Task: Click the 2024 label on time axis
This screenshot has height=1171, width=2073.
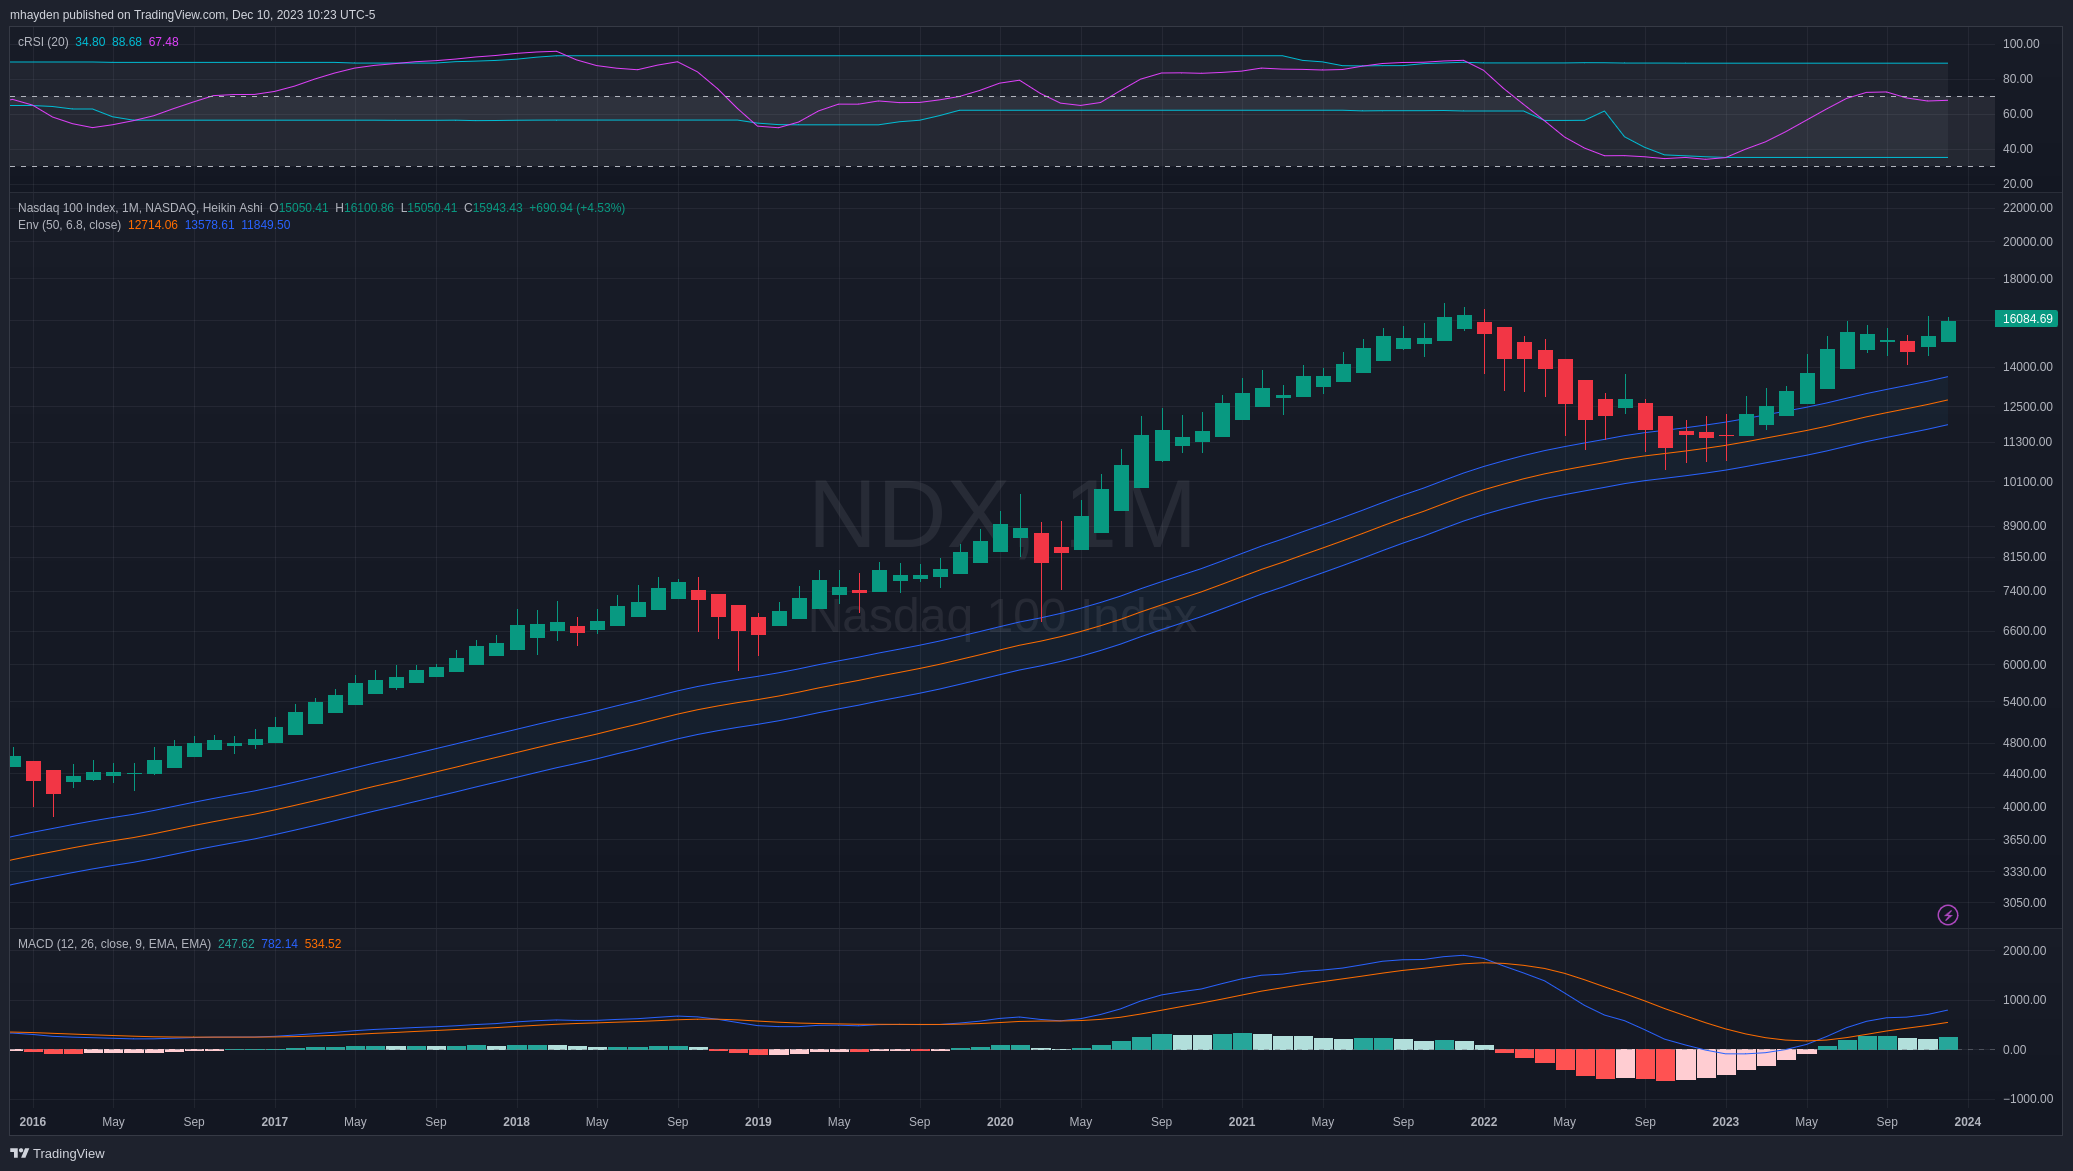Action: tap(1968, 1122)
